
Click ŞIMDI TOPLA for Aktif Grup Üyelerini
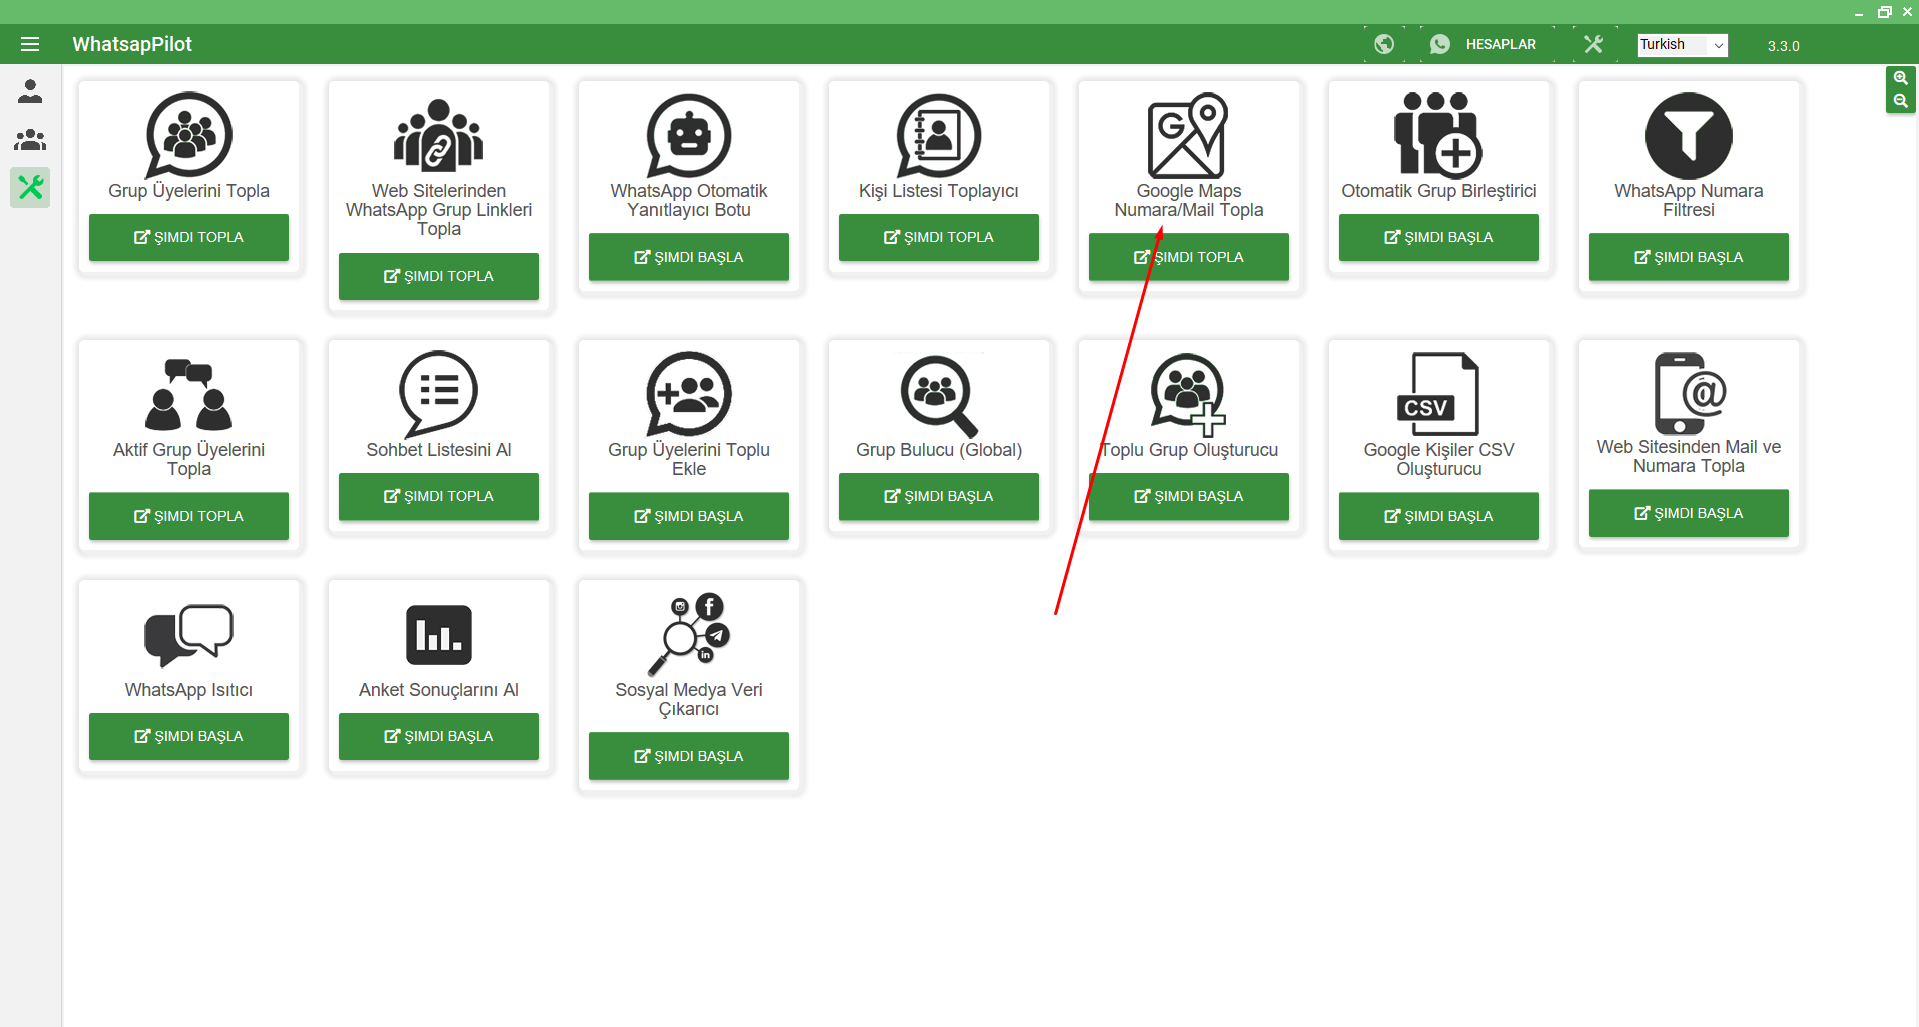(189, 516)
